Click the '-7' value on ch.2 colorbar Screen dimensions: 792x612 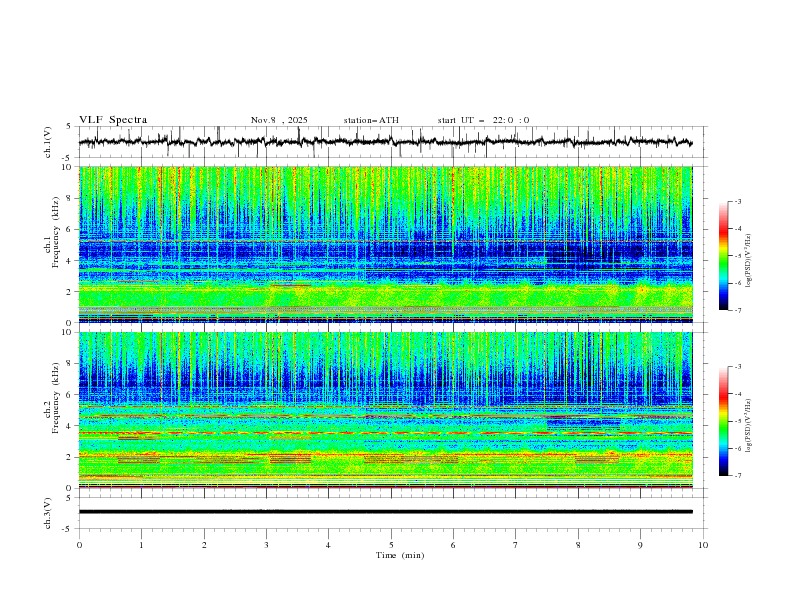point(738,476)
